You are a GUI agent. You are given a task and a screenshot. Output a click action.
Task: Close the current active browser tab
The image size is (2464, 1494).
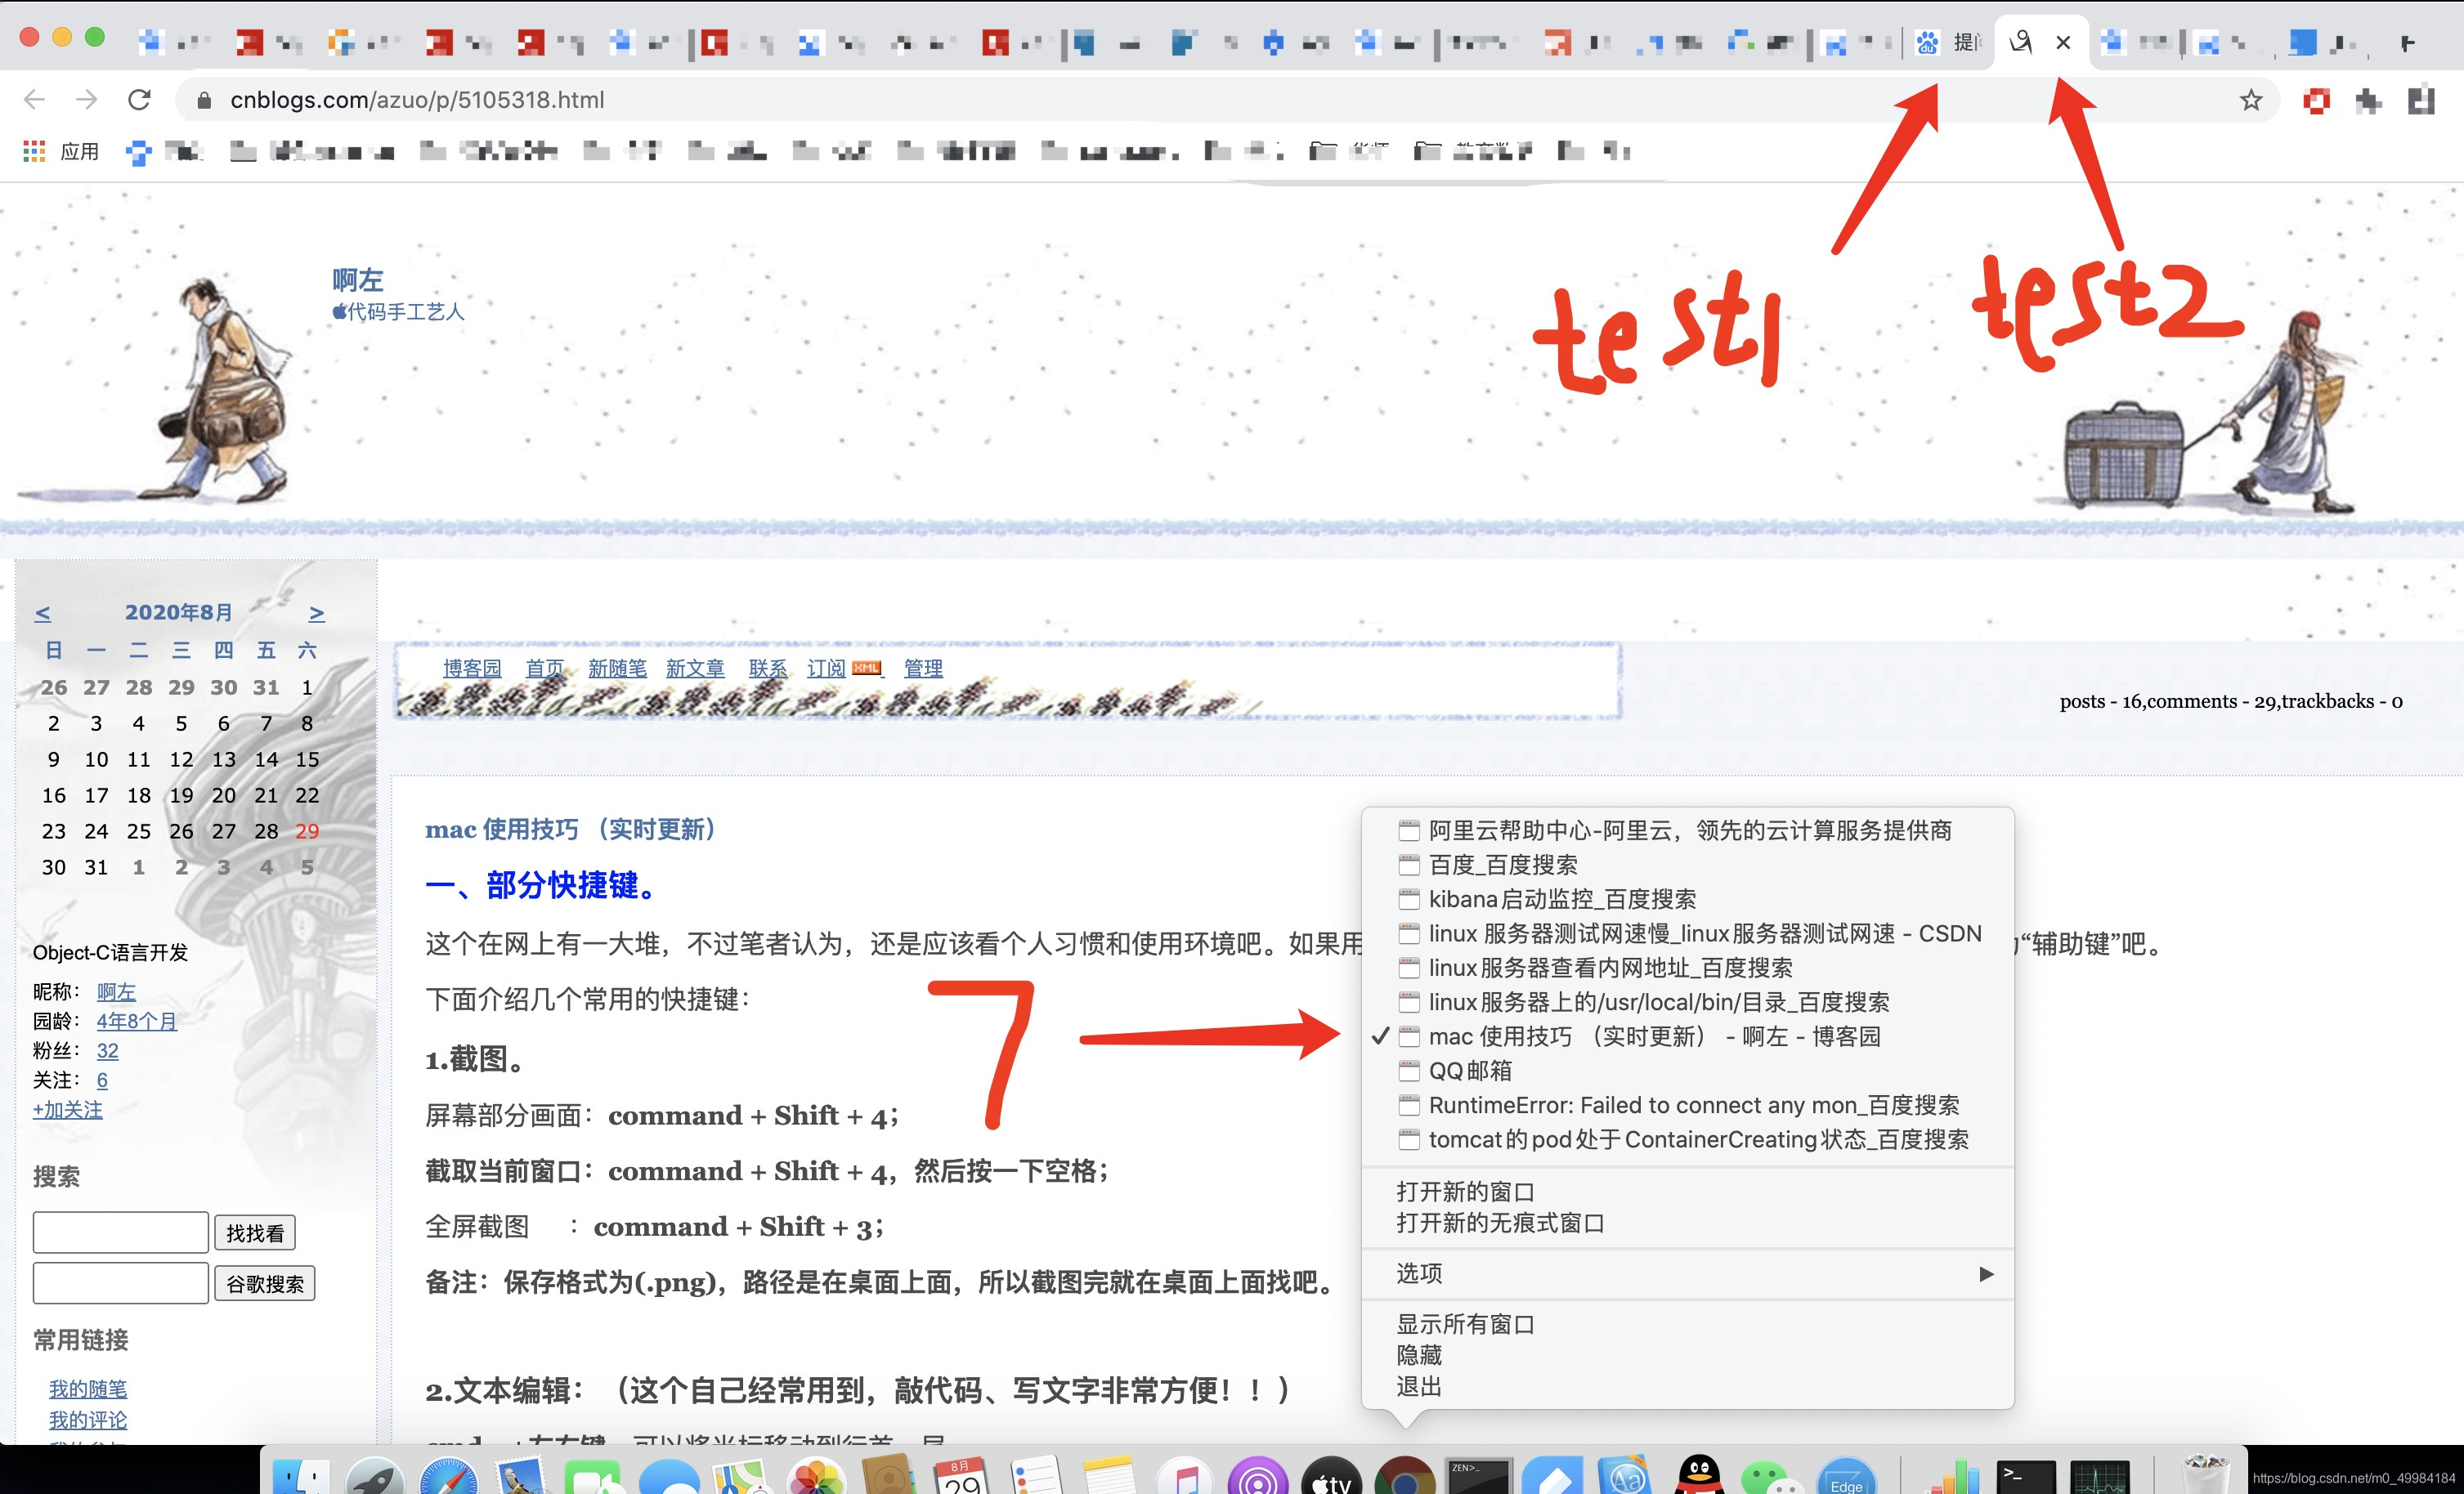click(x=2063, y=42)
